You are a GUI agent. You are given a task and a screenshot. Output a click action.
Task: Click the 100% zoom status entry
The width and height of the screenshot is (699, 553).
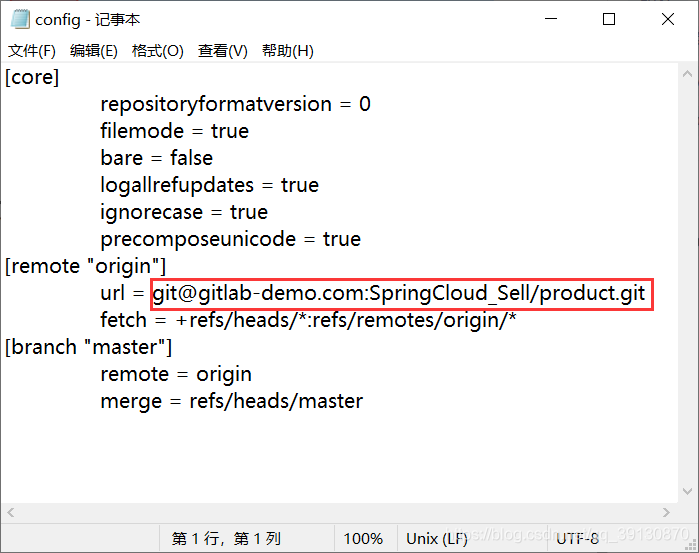[363, 539]
